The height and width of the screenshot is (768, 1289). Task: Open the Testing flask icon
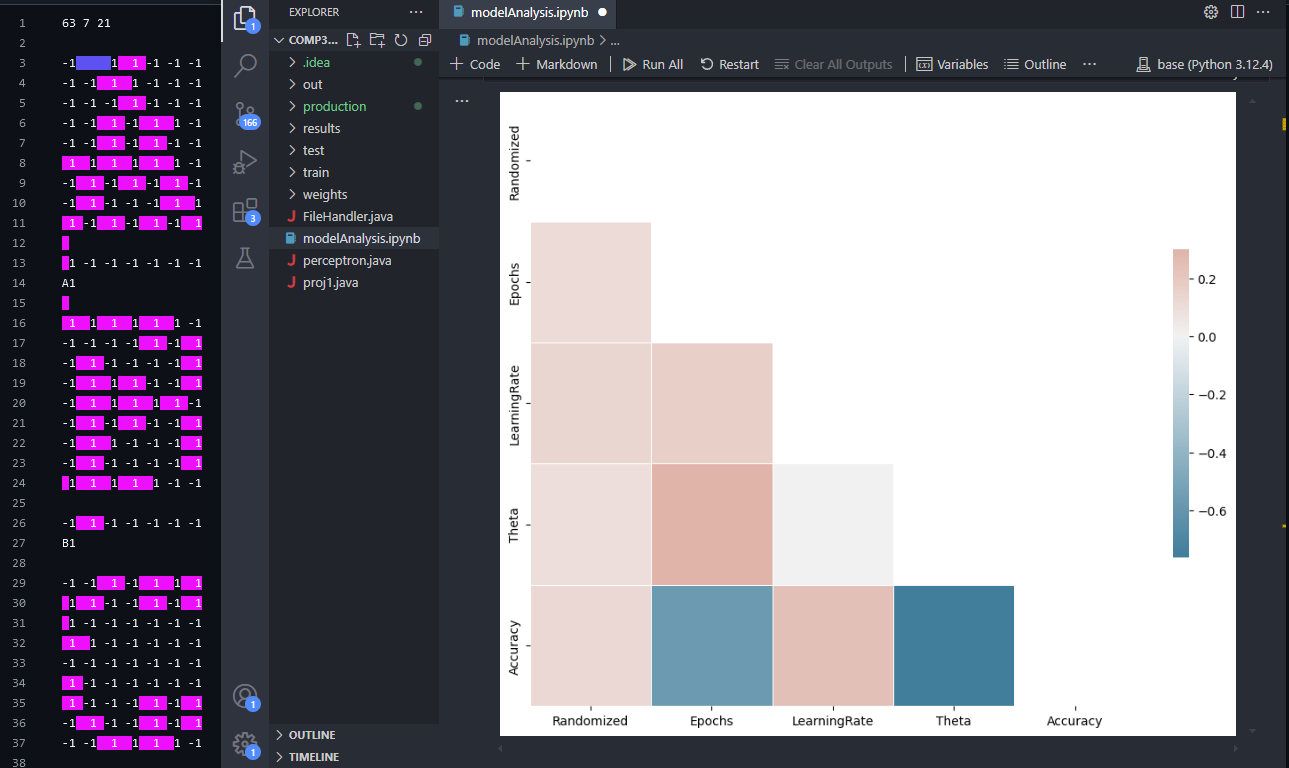(245, 258)
